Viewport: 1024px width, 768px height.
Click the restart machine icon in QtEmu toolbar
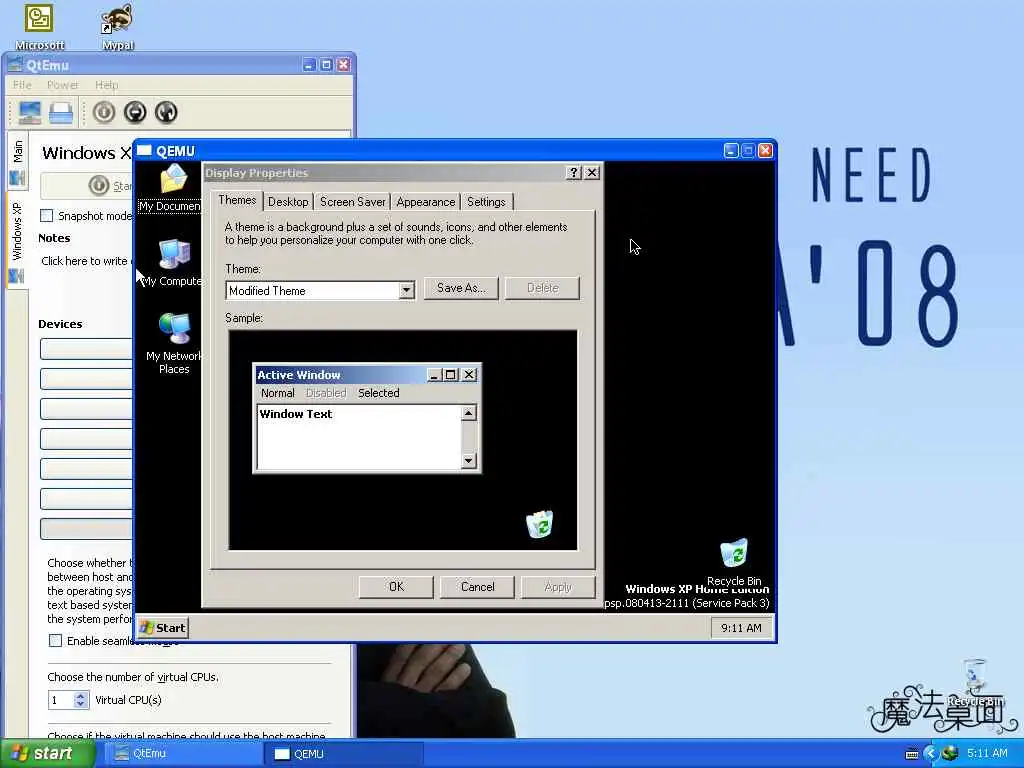coord(167,112)
